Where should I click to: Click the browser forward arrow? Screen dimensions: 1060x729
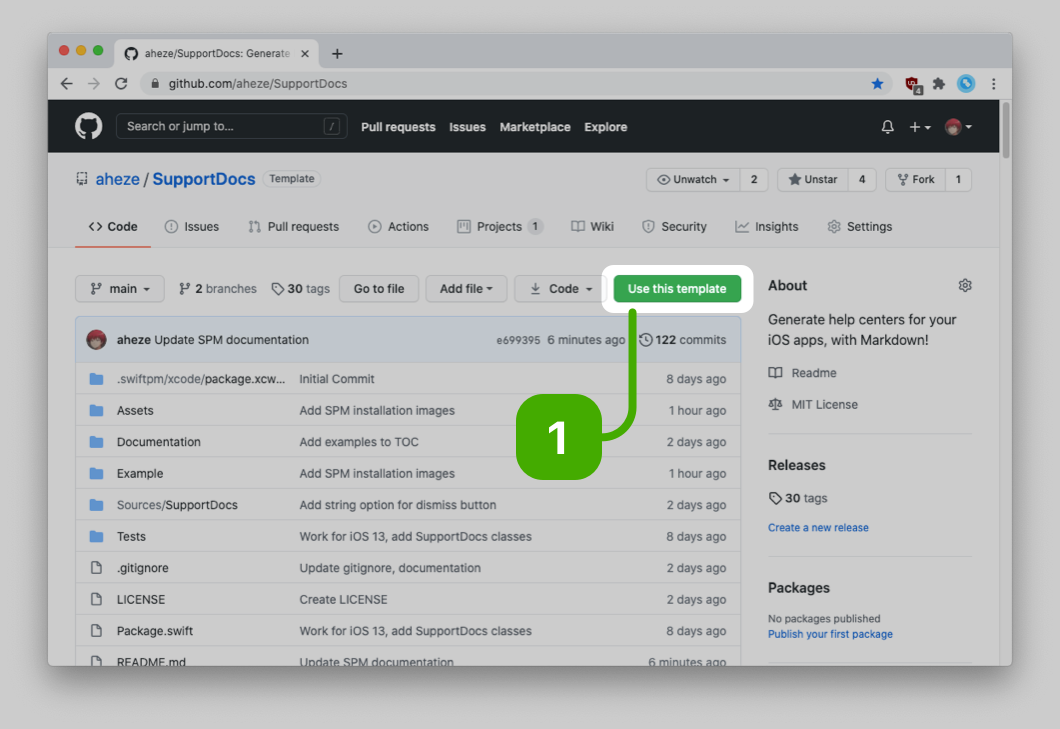93,83
